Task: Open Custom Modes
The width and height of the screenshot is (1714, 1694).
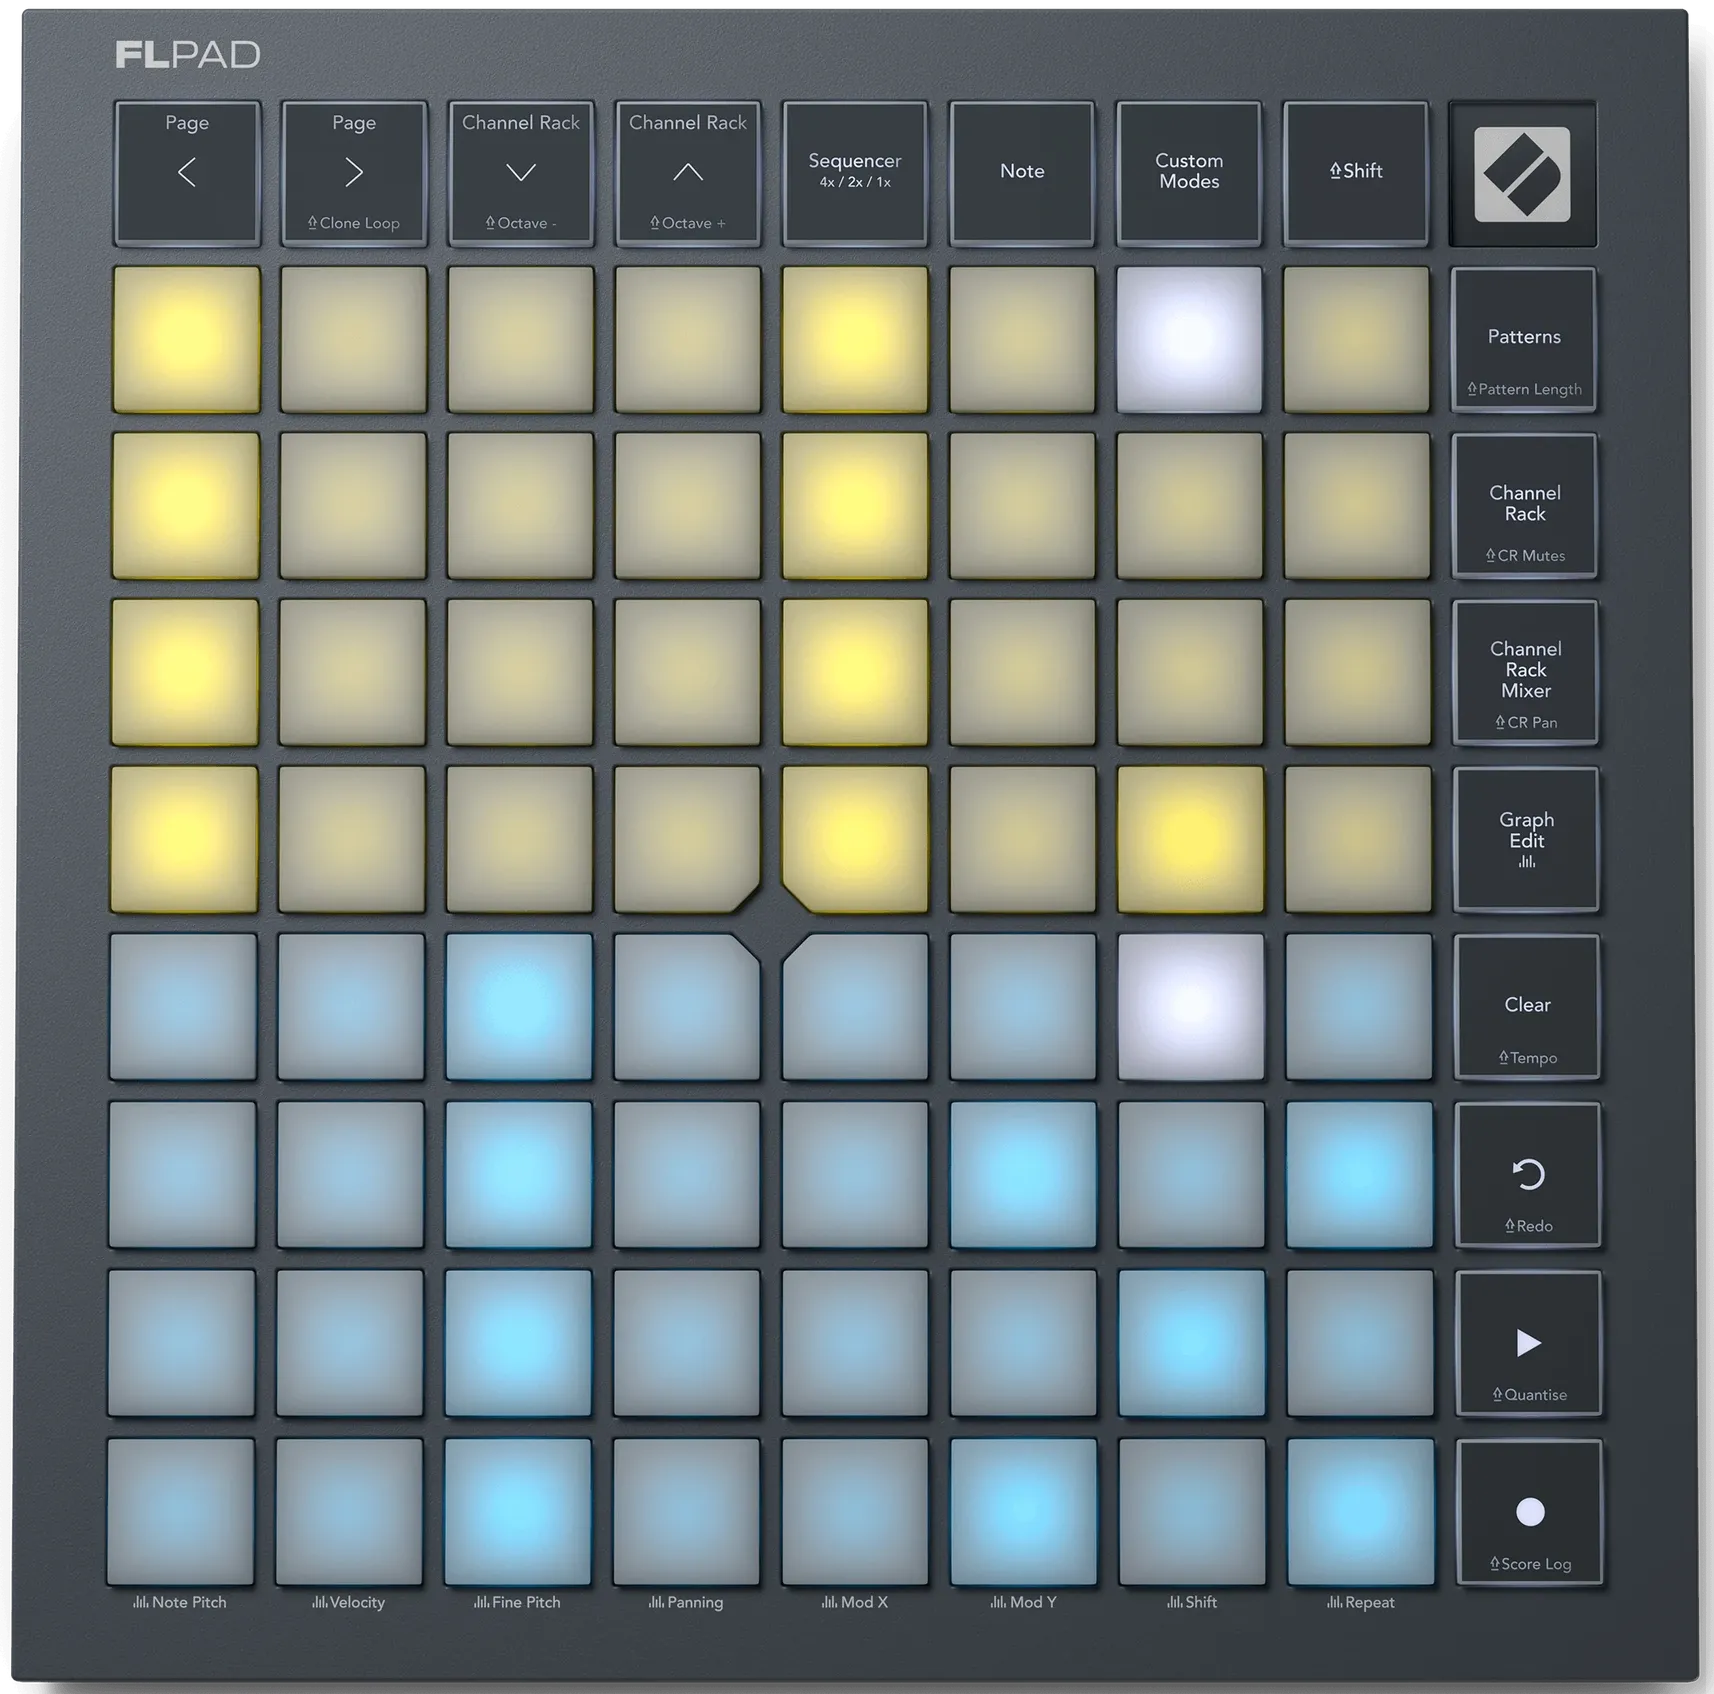Action: click(x=1189, y=173)
